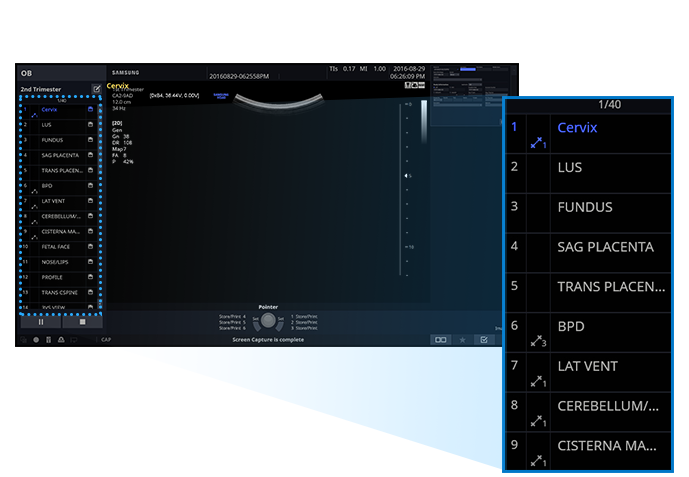
Task: Toggle the checkmark button at bottom right
Action: pyautogui.click(x=485, y=340)
